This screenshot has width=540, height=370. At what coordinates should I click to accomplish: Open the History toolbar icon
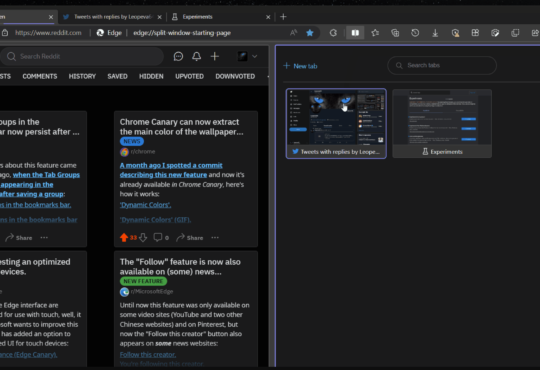click(415, 33)
